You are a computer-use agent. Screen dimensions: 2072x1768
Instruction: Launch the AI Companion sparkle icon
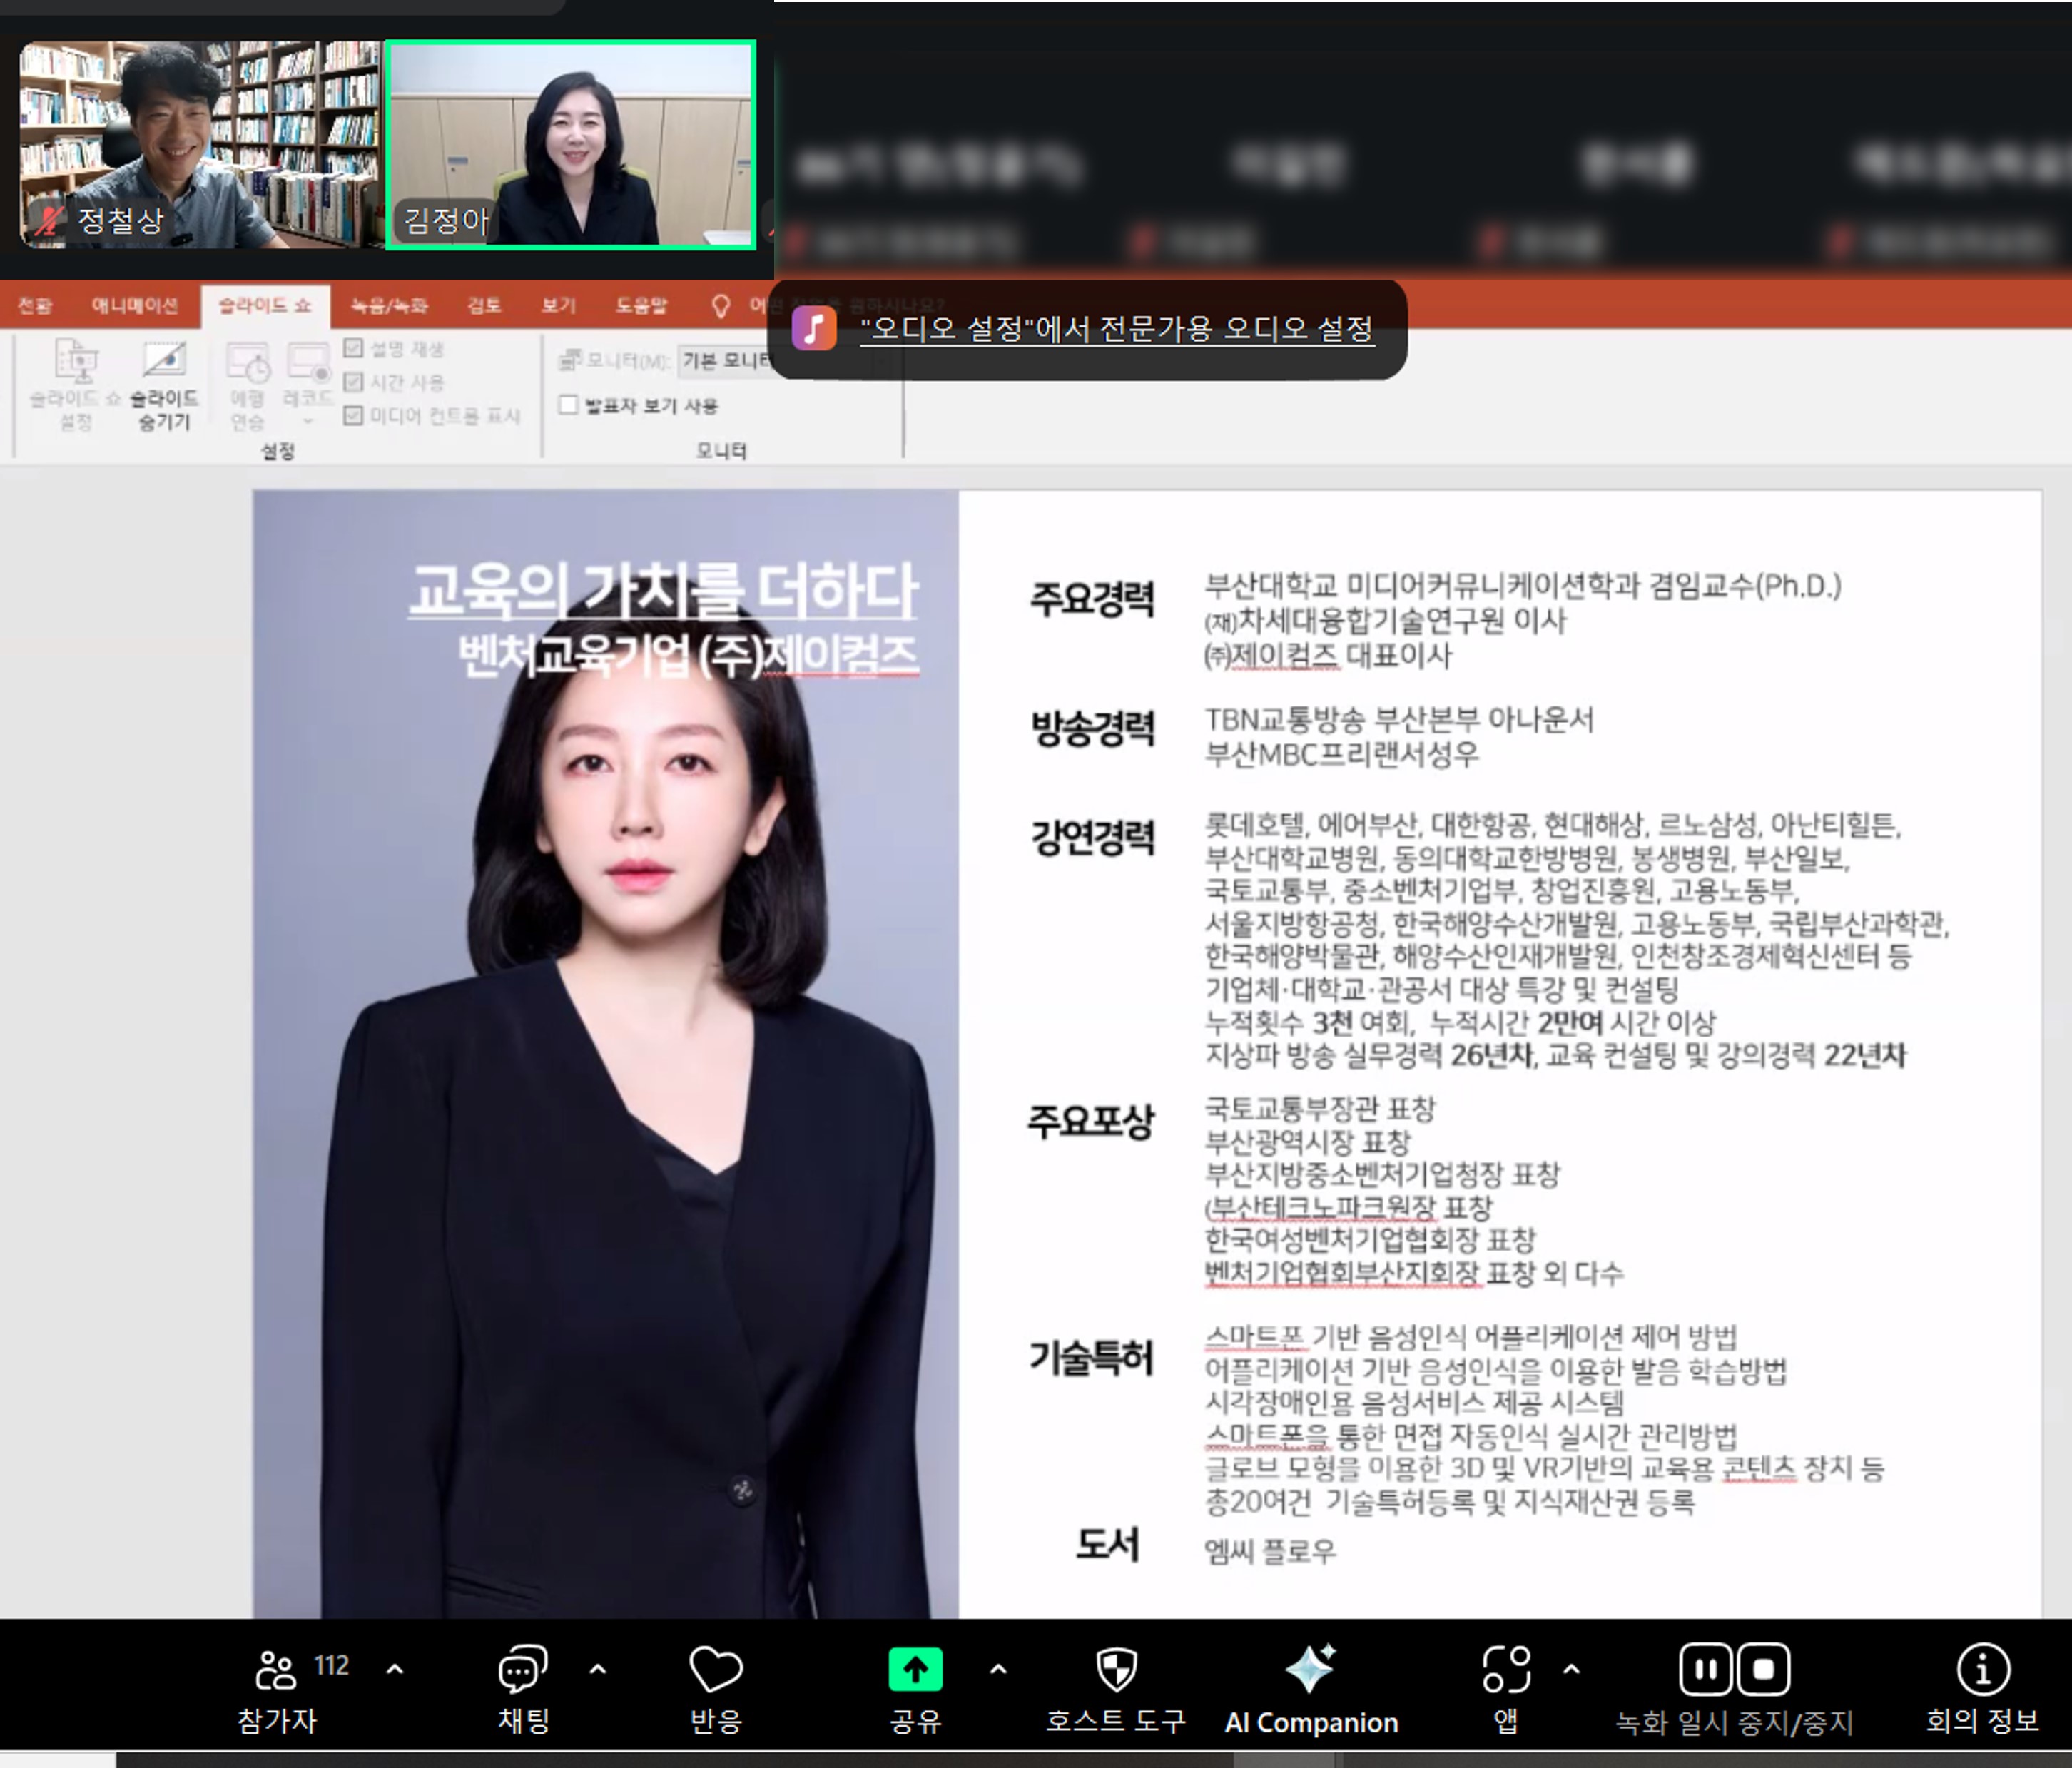(1310, 1670)
